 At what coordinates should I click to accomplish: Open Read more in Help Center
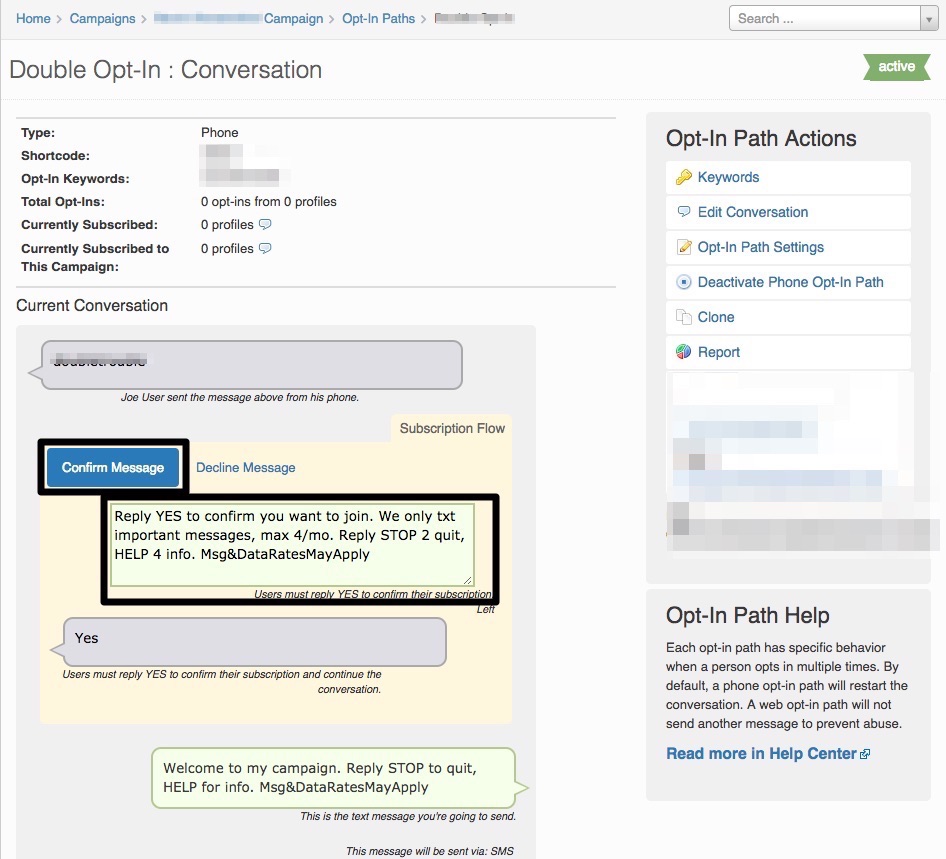pos(761,753)
